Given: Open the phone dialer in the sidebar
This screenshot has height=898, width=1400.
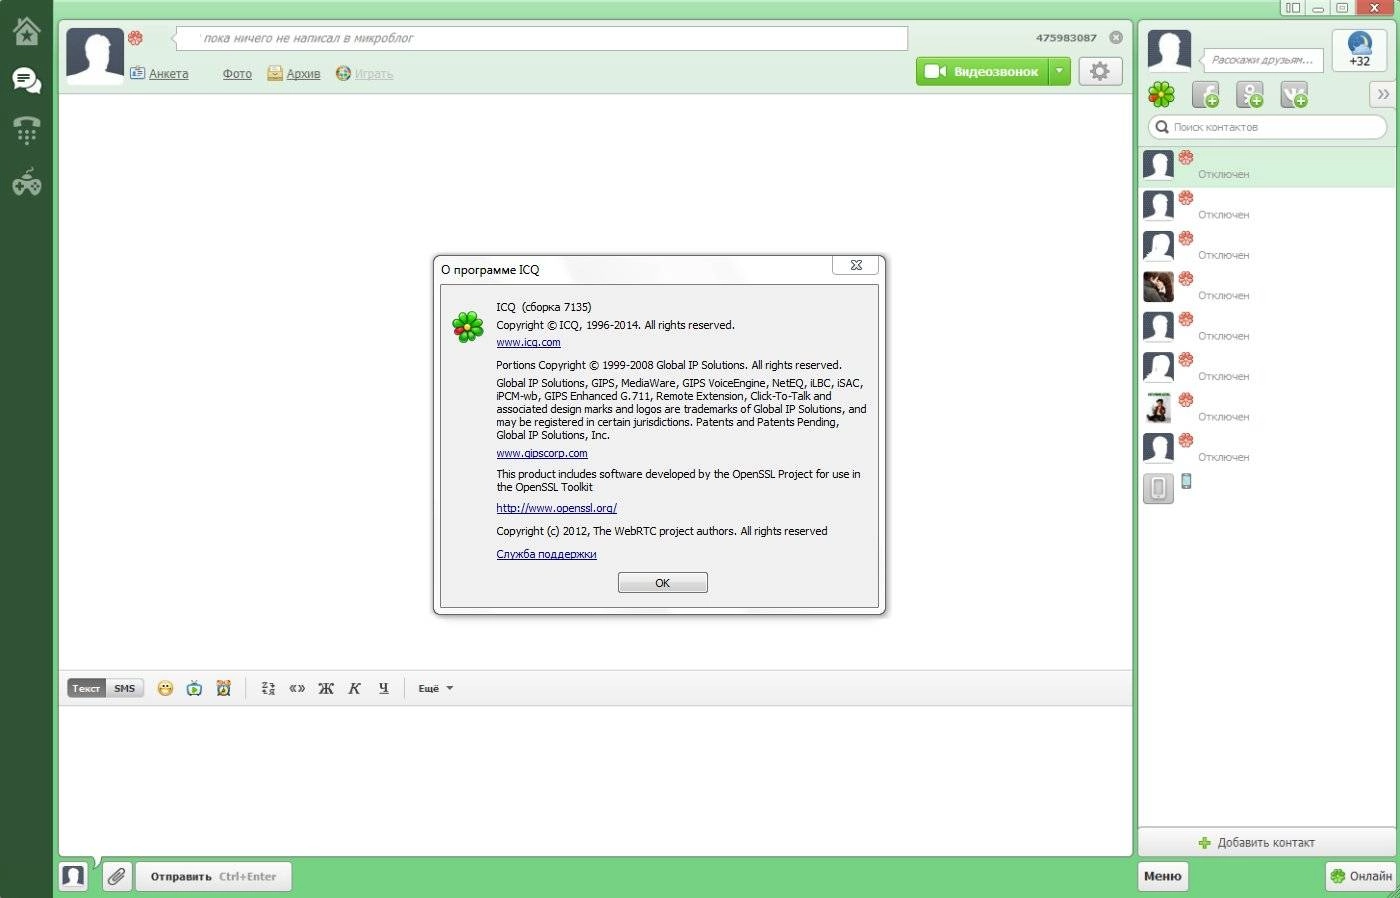Looking at the screenshot, I should click(x=26, y=130).
